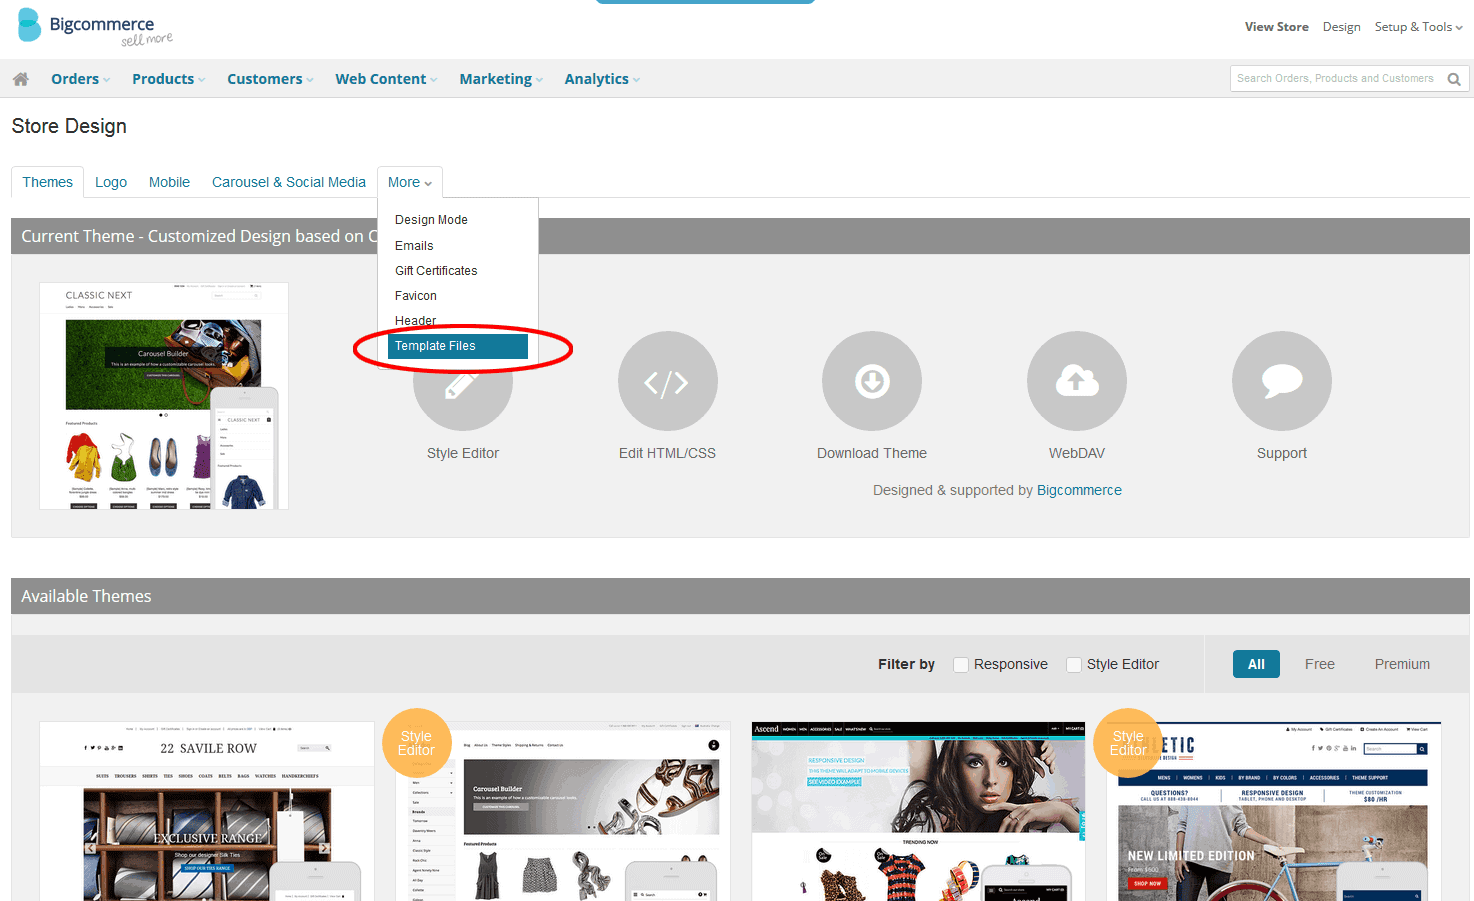Click the WebDAV text label
Viewport: 1474px width, 901px height.
point(1077,453)
